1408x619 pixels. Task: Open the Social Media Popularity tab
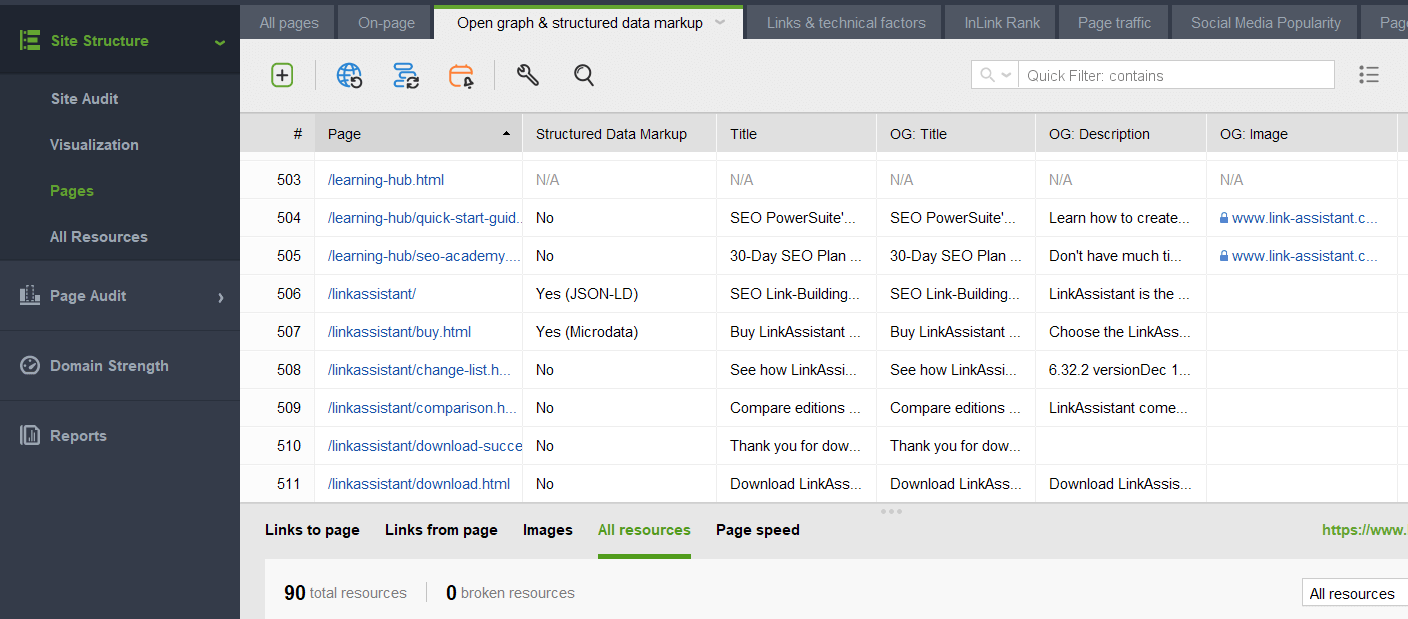(1266, 22)
